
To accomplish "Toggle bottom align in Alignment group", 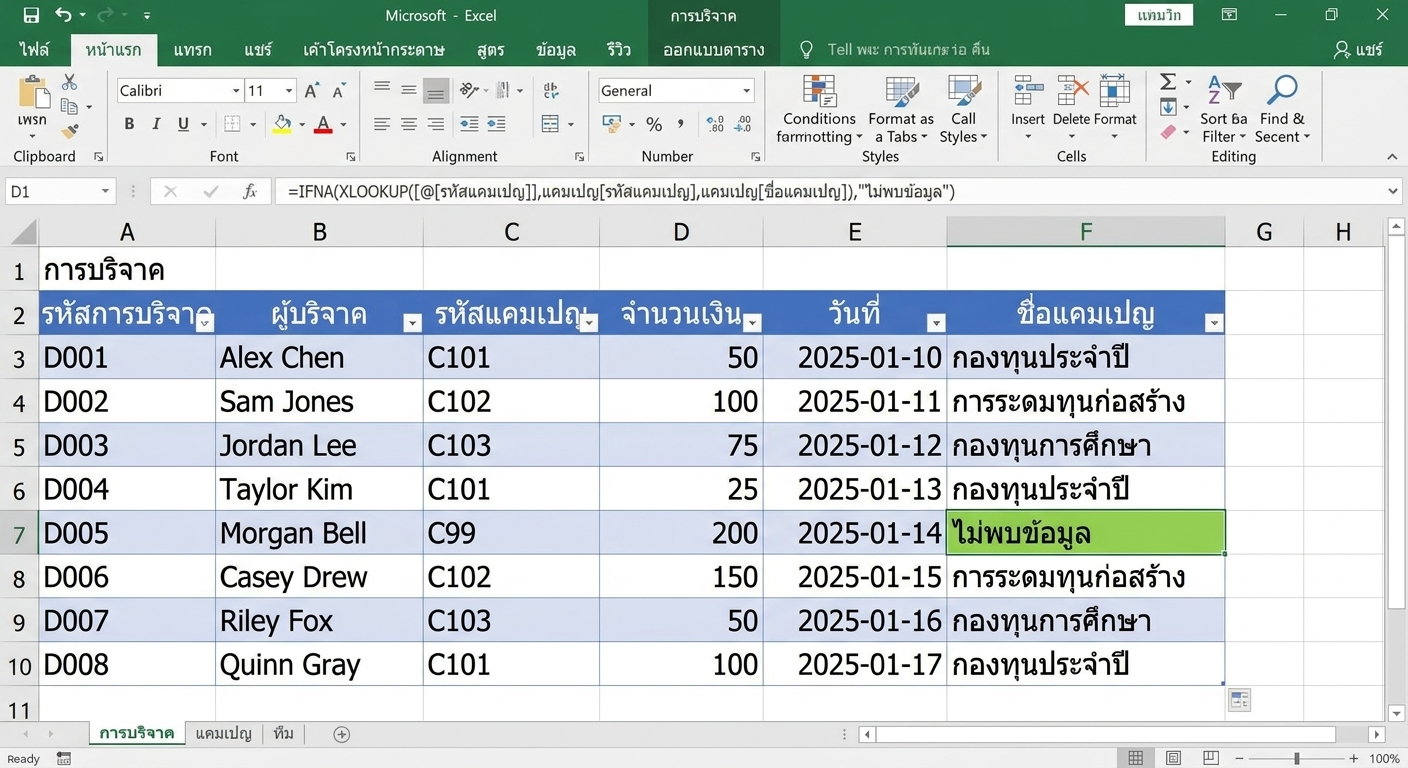I will (436, 91).
